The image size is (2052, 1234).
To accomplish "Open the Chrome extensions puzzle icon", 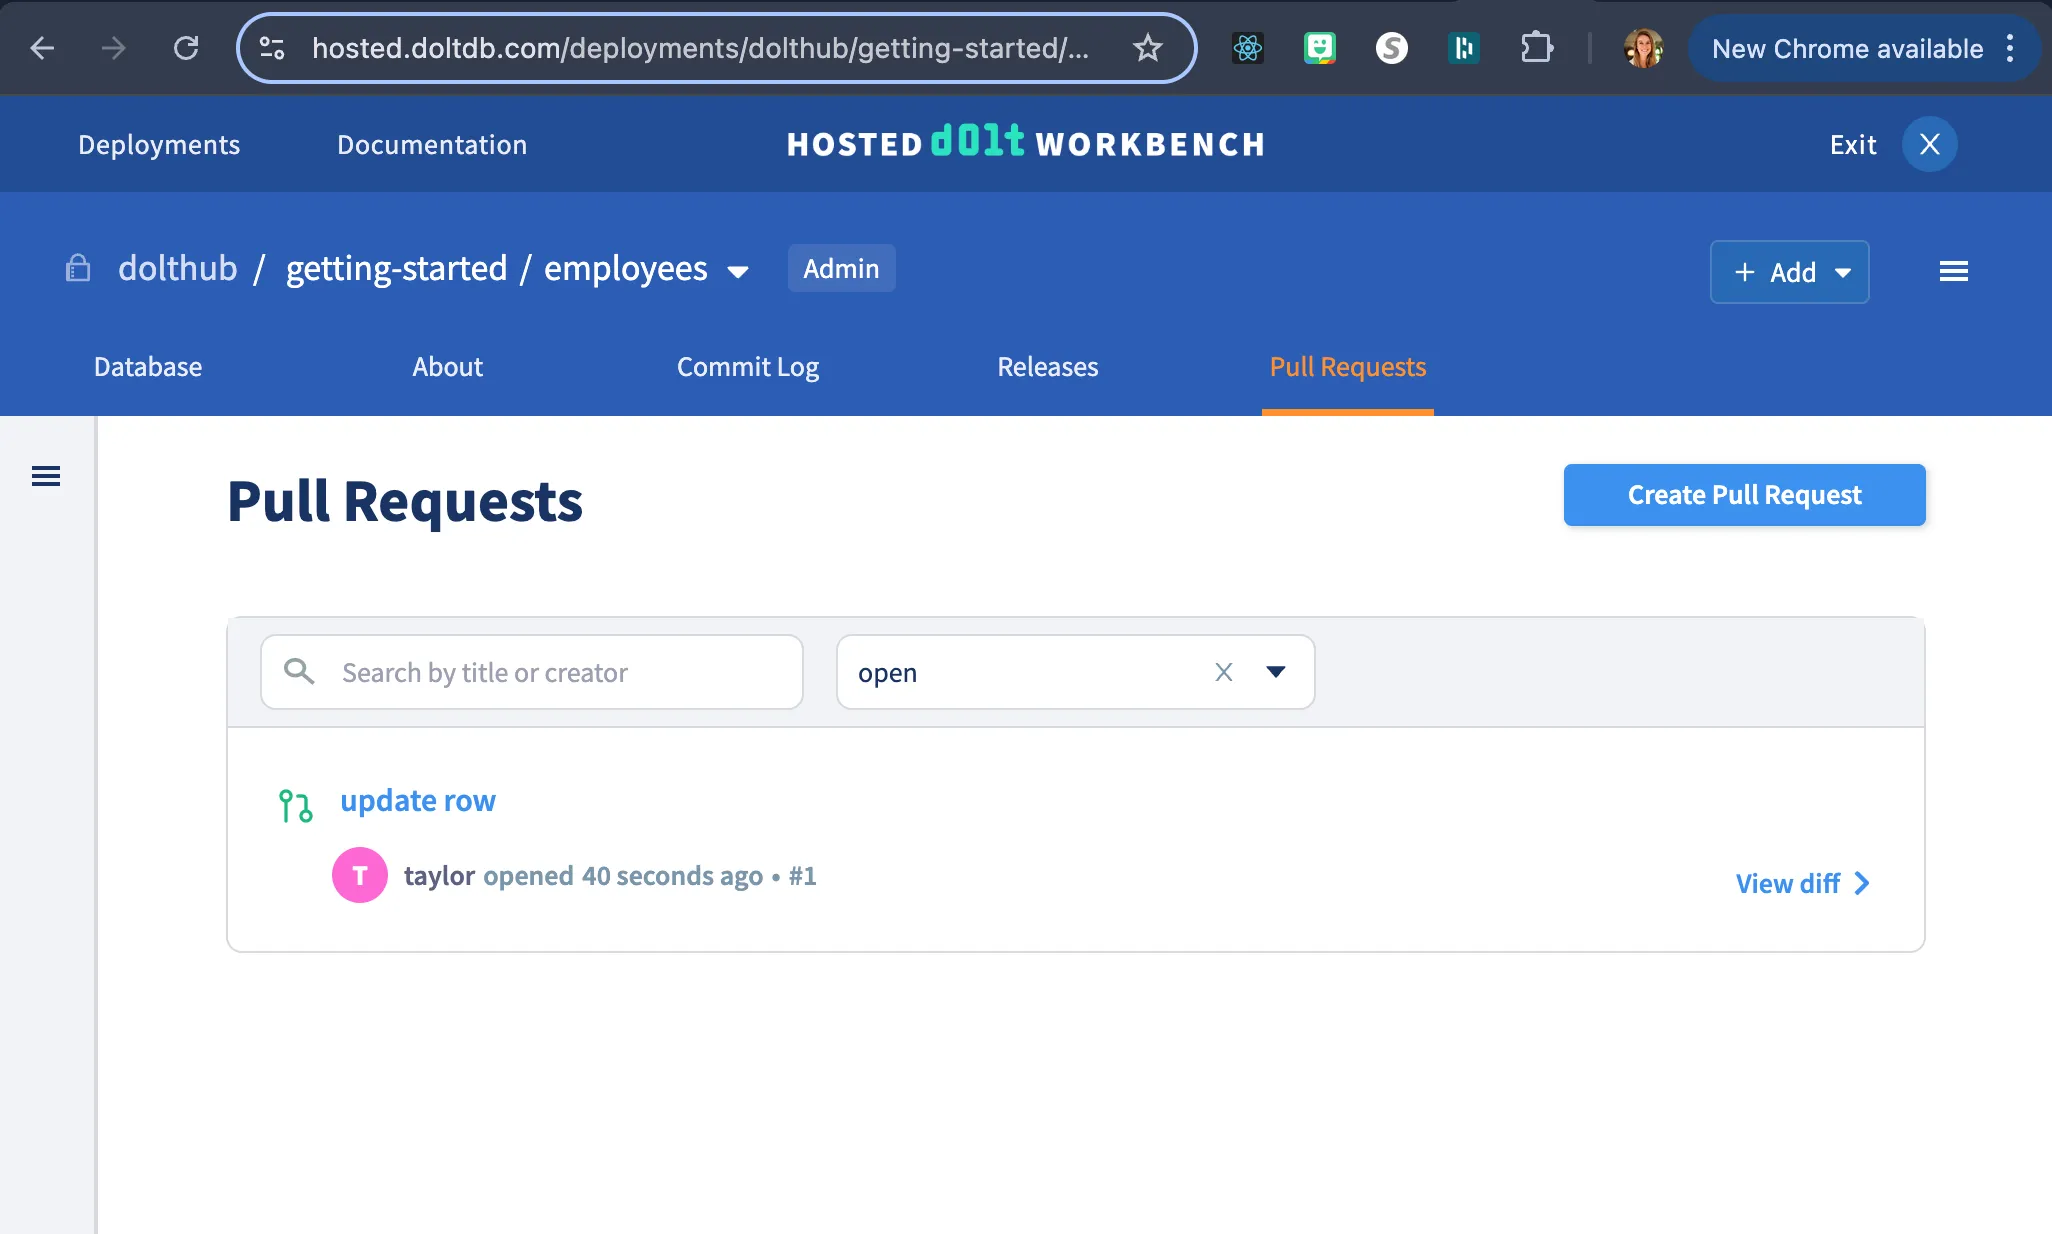I will pos(1536,48).
